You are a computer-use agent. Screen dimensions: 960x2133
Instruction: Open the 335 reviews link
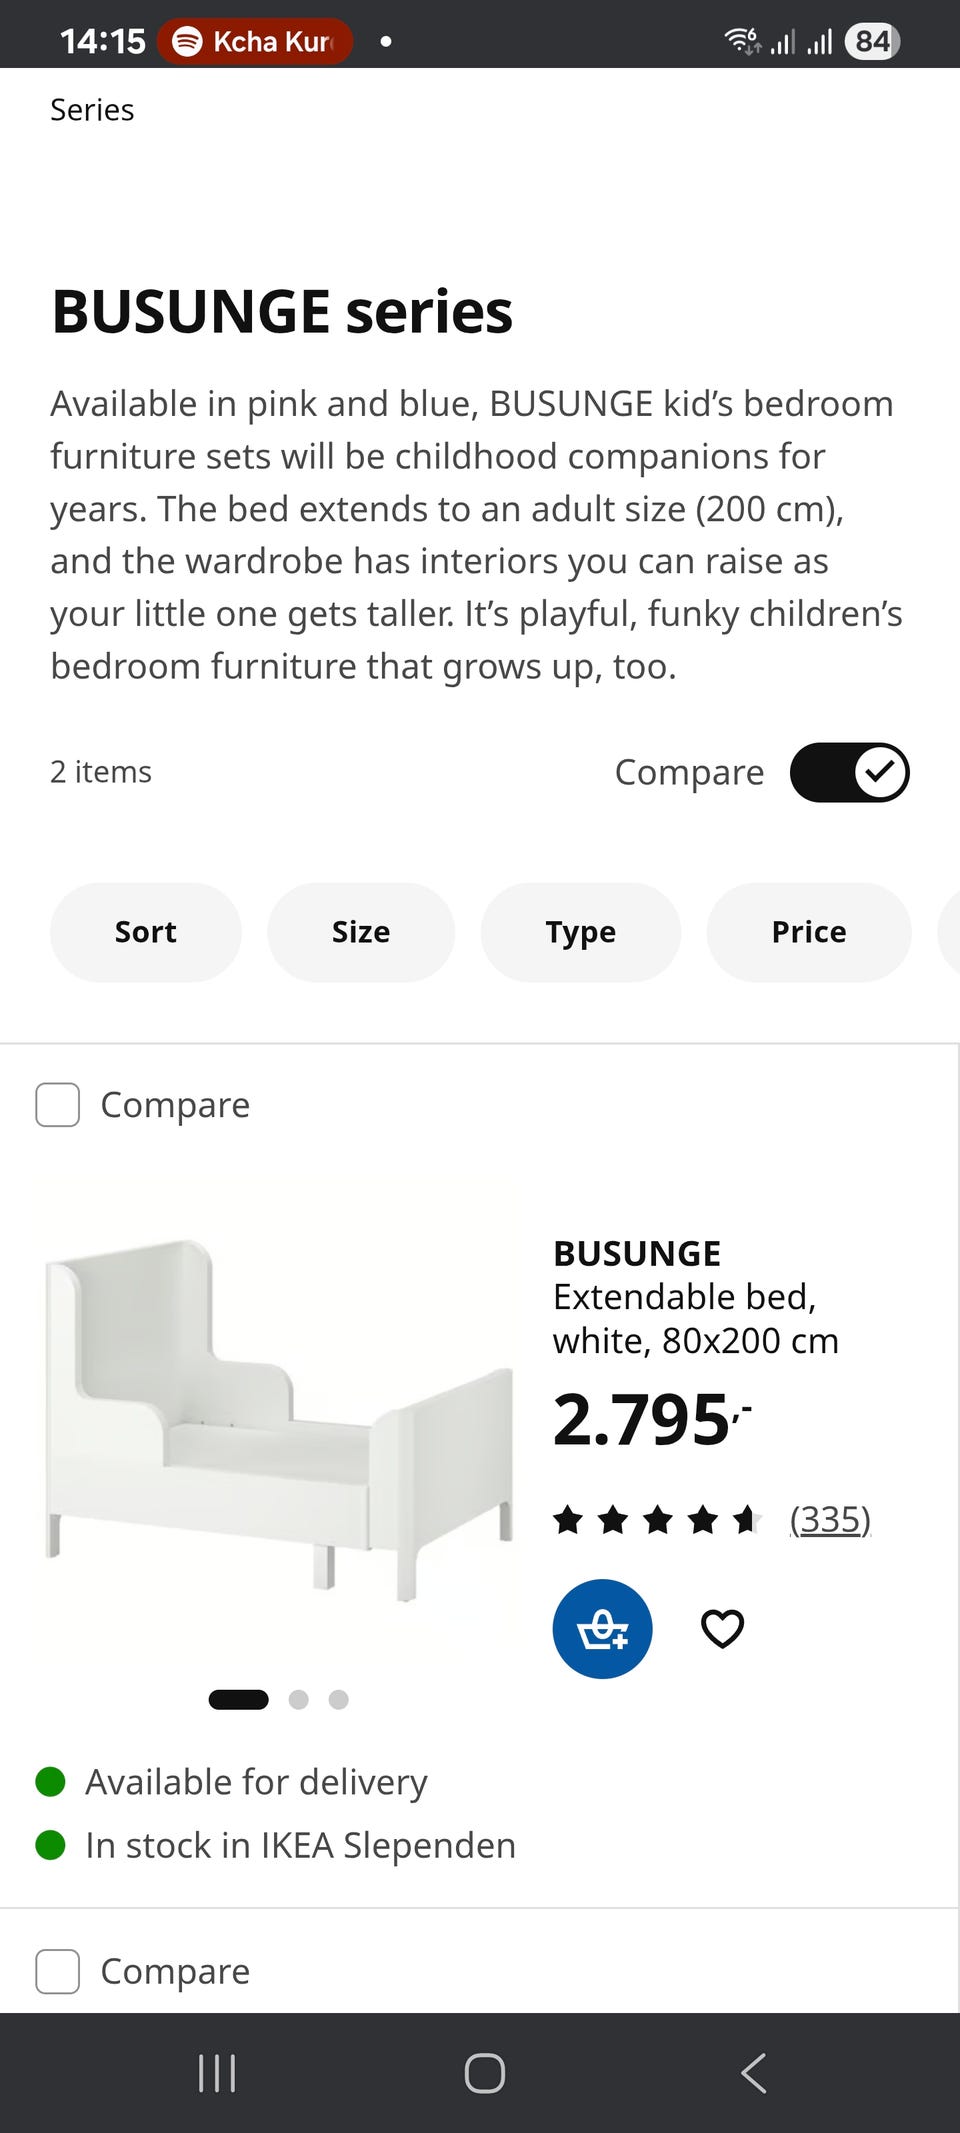(830, 1519)
